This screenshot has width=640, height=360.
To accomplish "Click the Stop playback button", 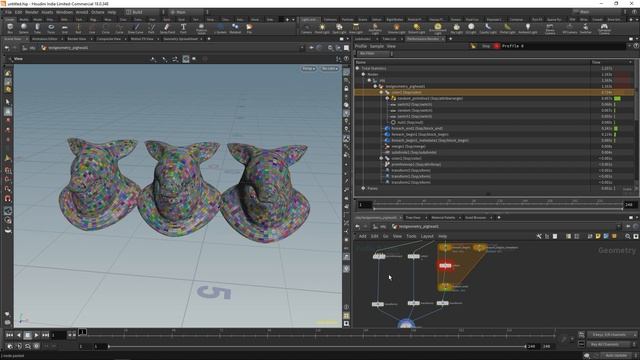I will coord(27,335).
